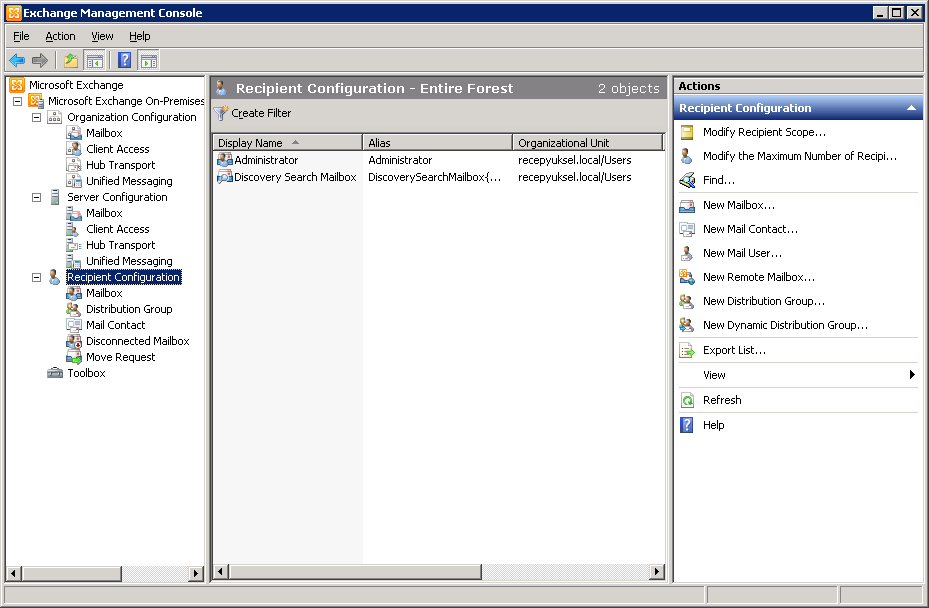Select the Disconnected Mailbox tree node
Image resolution: width=929 pixels, height=608 pixels.
pyautogui.click(x=137, y=341)
